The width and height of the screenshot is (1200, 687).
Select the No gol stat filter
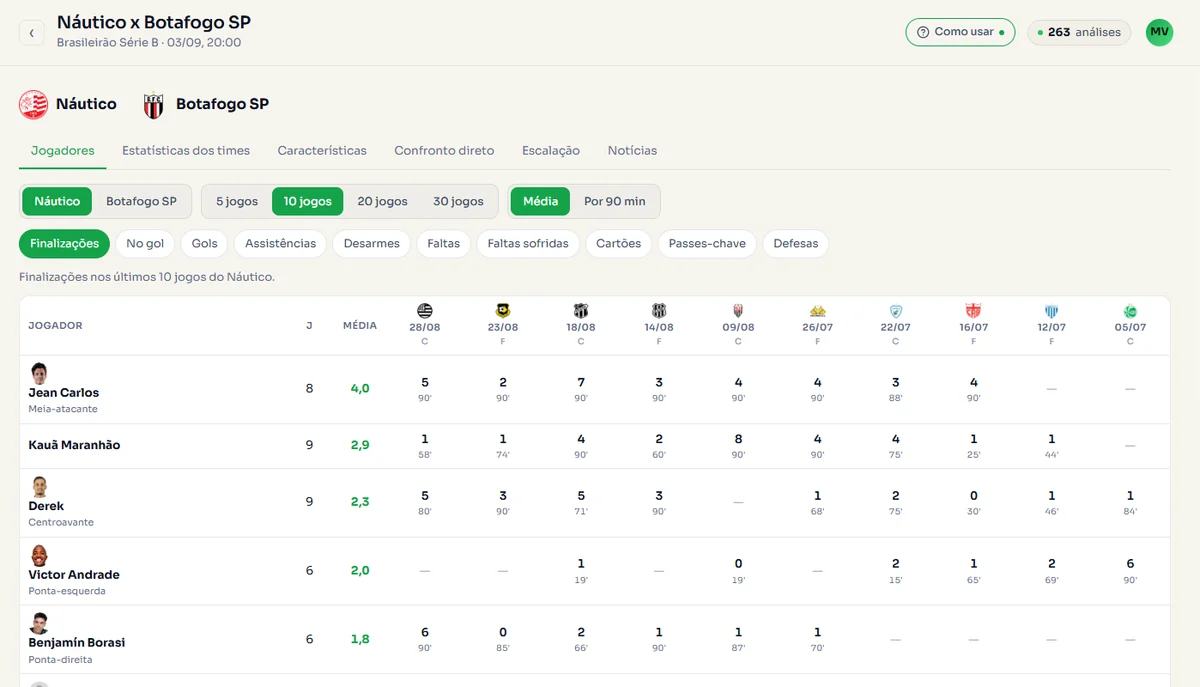click(x=146, y=243)
